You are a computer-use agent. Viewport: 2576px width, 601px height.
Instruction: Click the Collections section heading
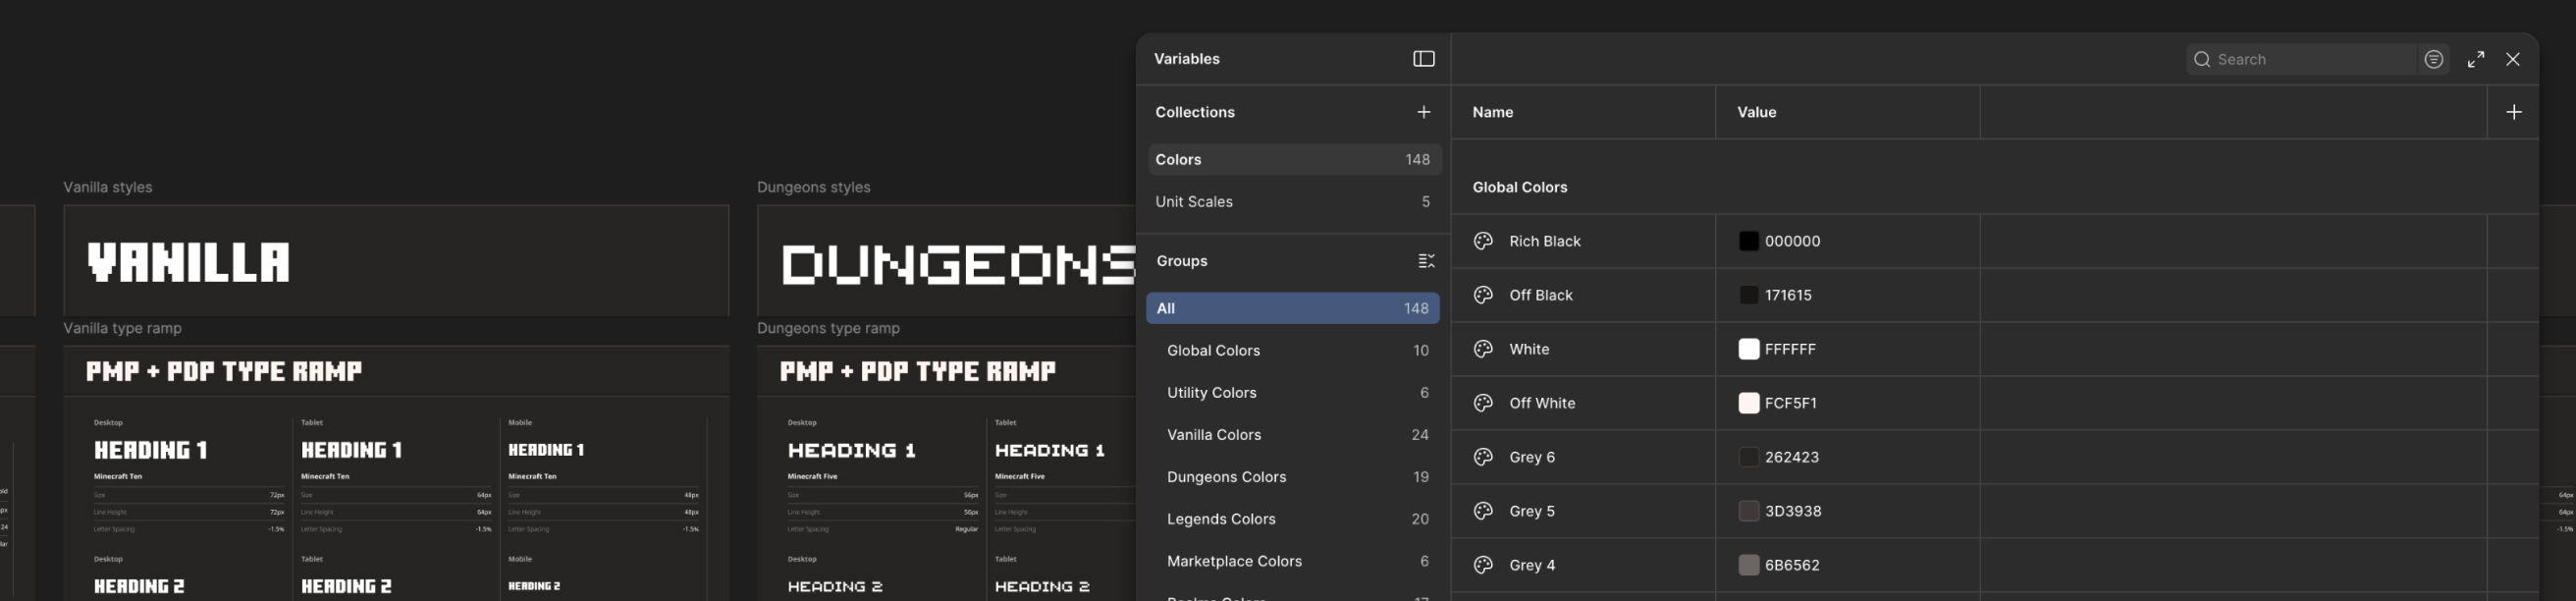tap(1195, 112)
